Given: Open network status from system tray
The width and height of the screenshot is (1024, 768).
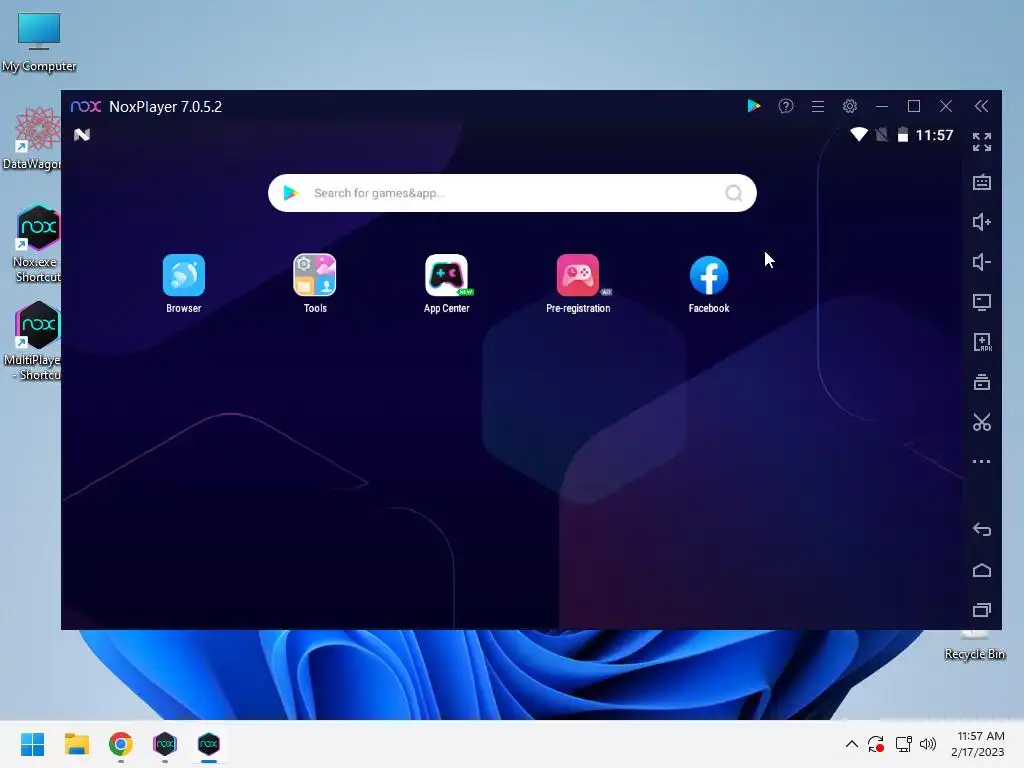Looking at the screenshot, I should click(x=903, y=744).
